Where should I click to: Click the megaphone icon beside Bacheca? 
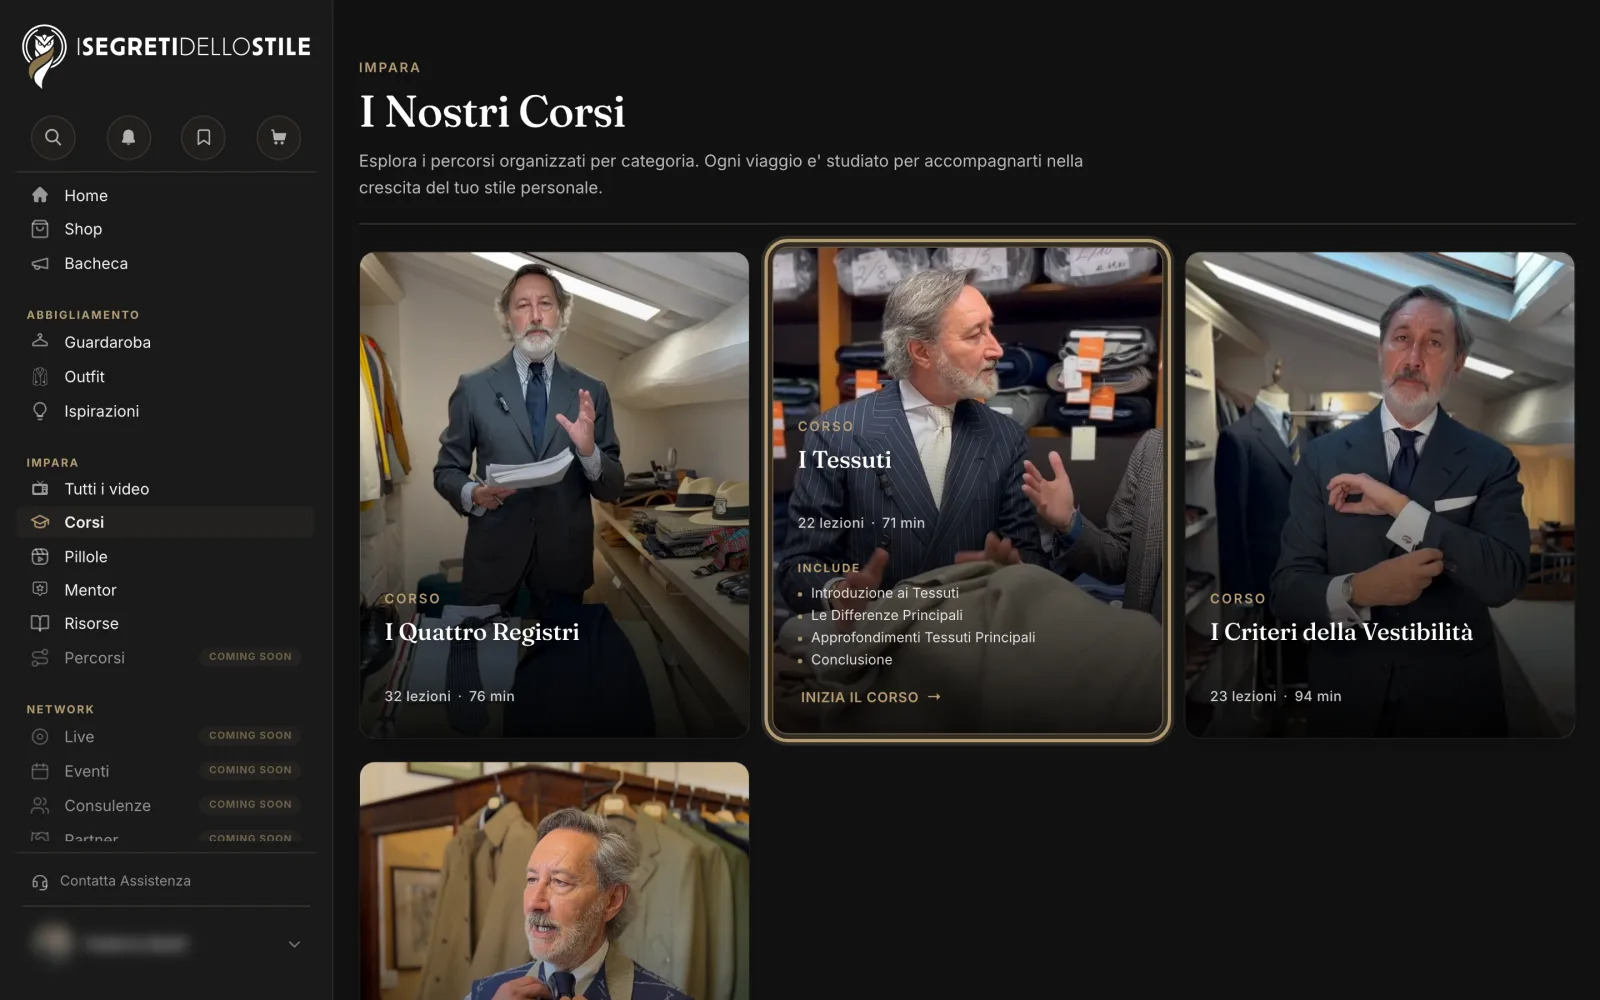tap(40, 263)
